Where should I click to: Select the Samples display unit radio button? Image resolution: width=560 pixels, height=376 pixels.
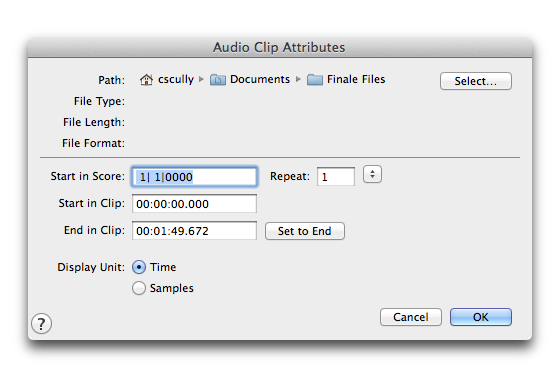[x=139, y=288]
